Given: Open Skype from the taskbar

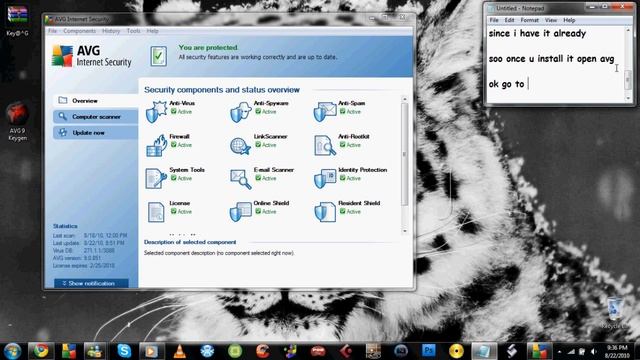Looking at the screenshot, I should click(x=124, y=351).
